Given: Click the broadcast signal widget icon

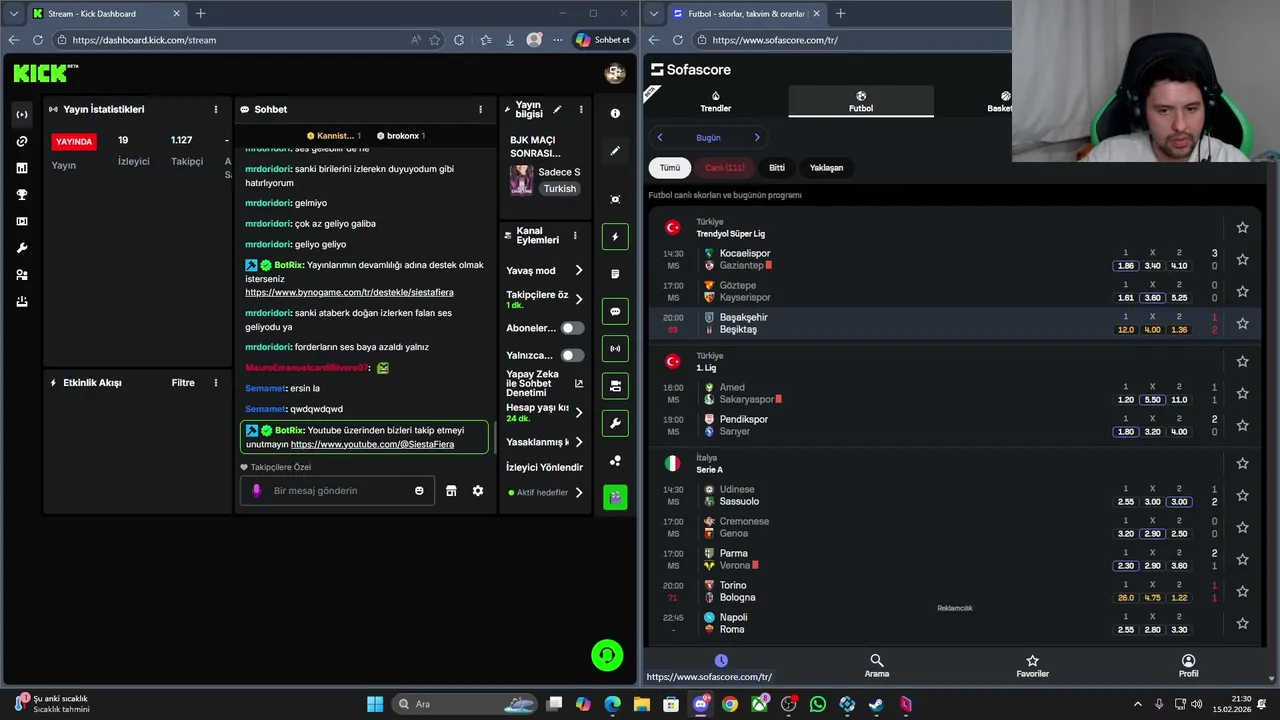Looking at the screenshot, I should coord(615,348).
